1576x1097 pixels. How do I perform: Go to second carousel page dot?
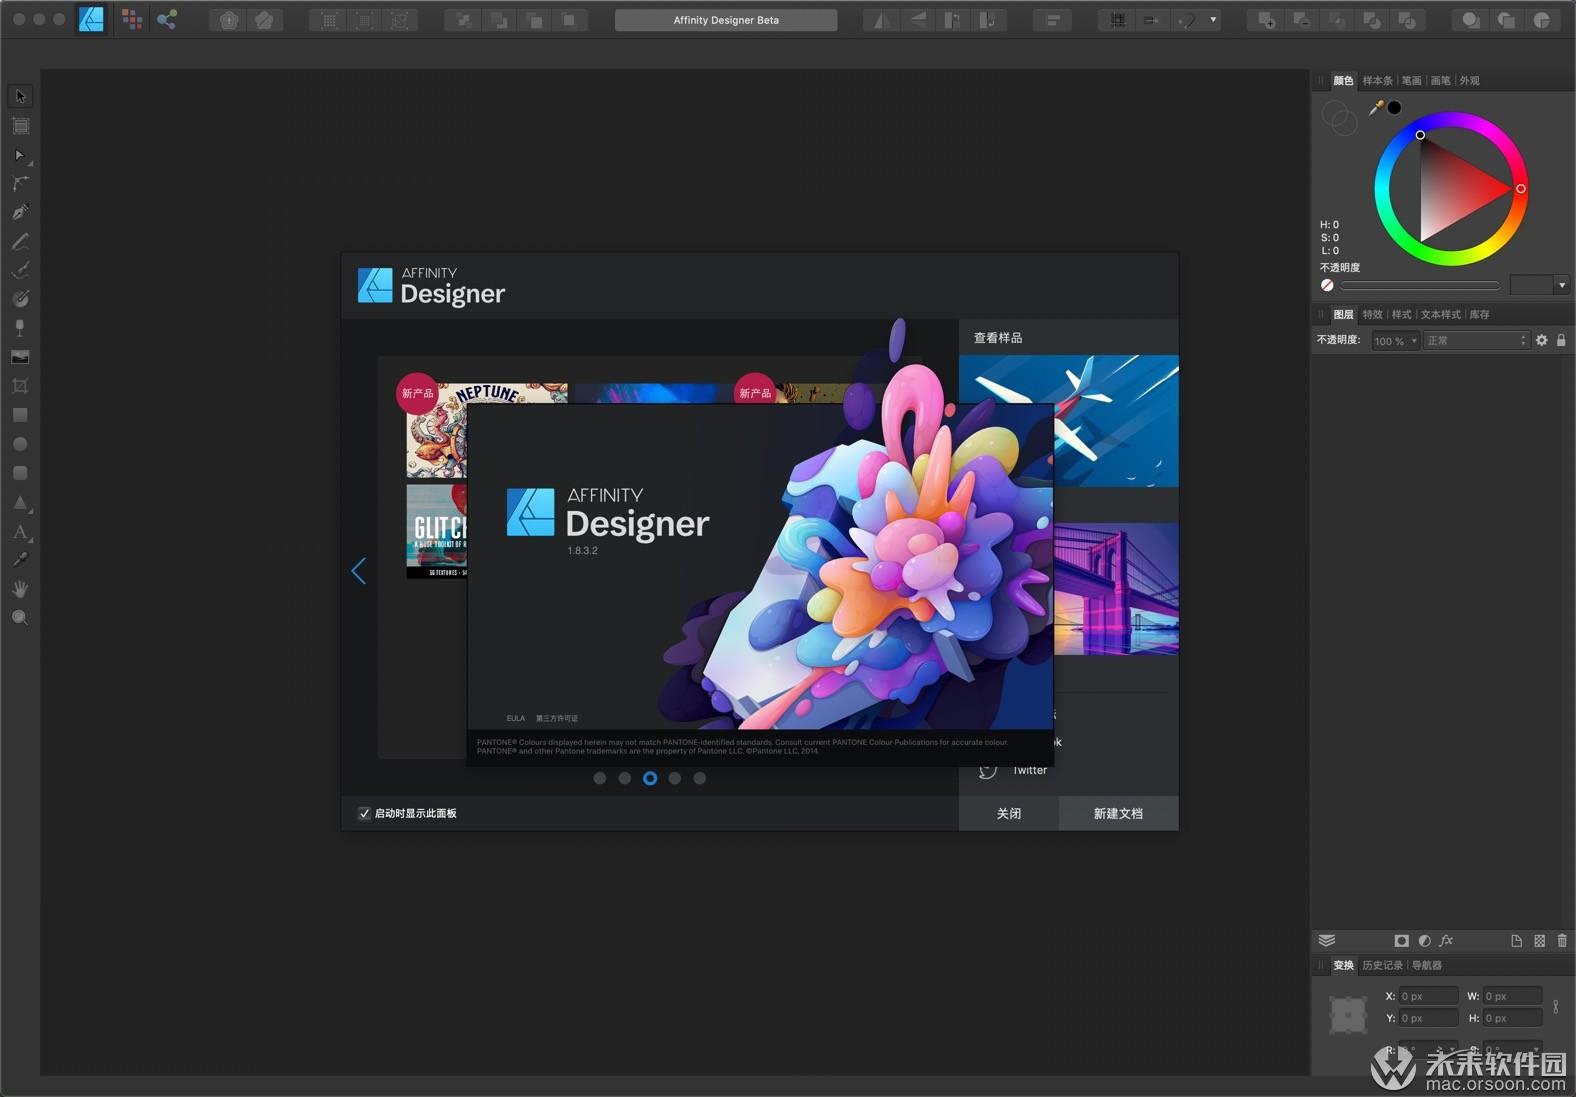coord(625,778)
